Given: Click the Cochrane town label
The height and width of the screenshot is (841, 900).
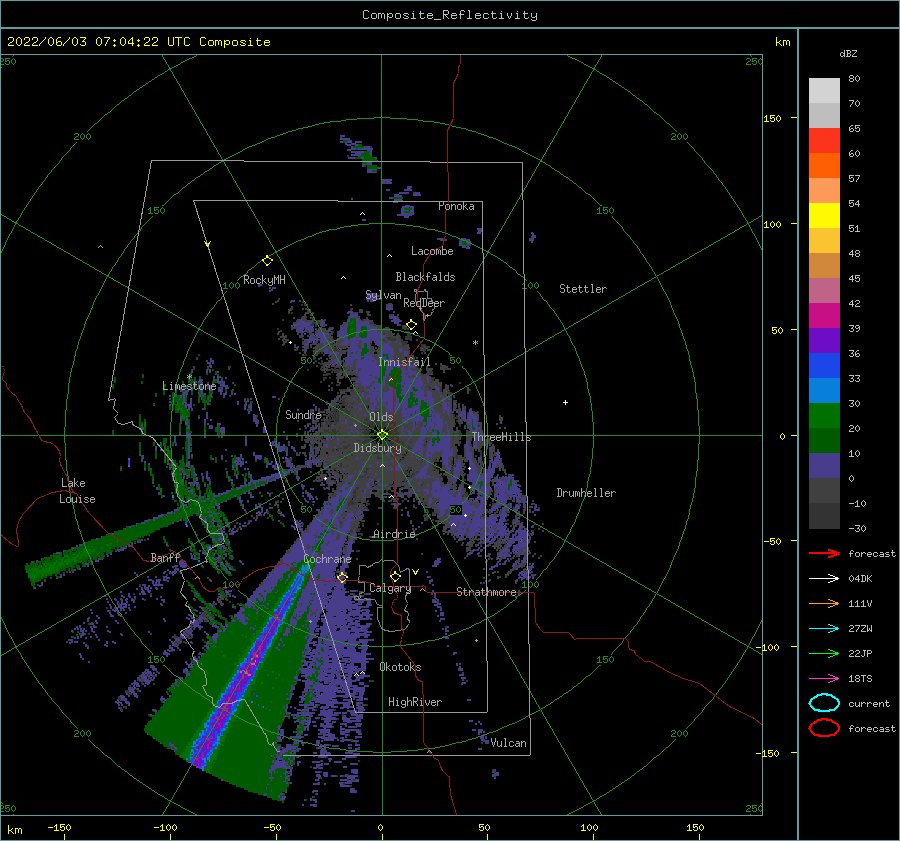Looking at the screenshot, I should 327,559.
